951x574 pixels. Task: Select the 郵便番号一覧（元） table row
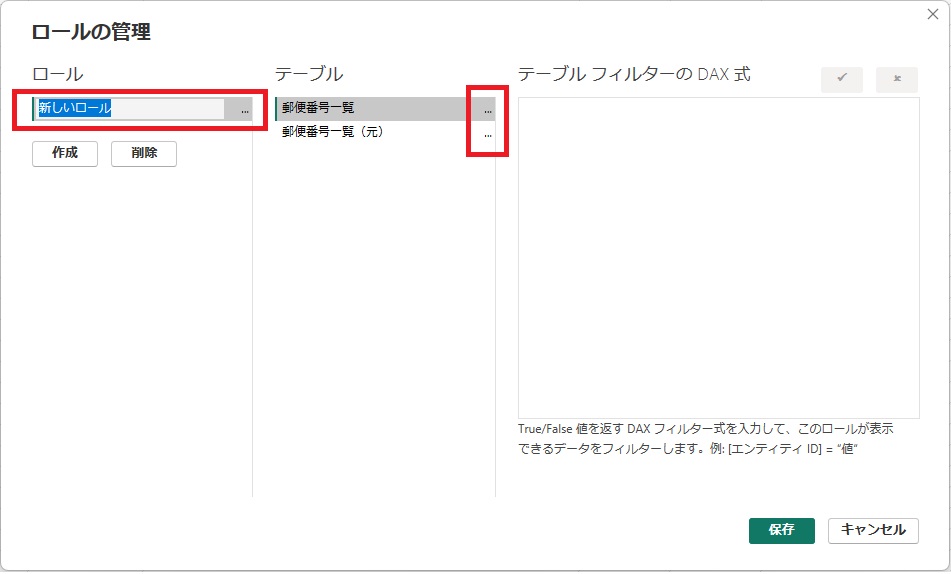pos(370,132)
